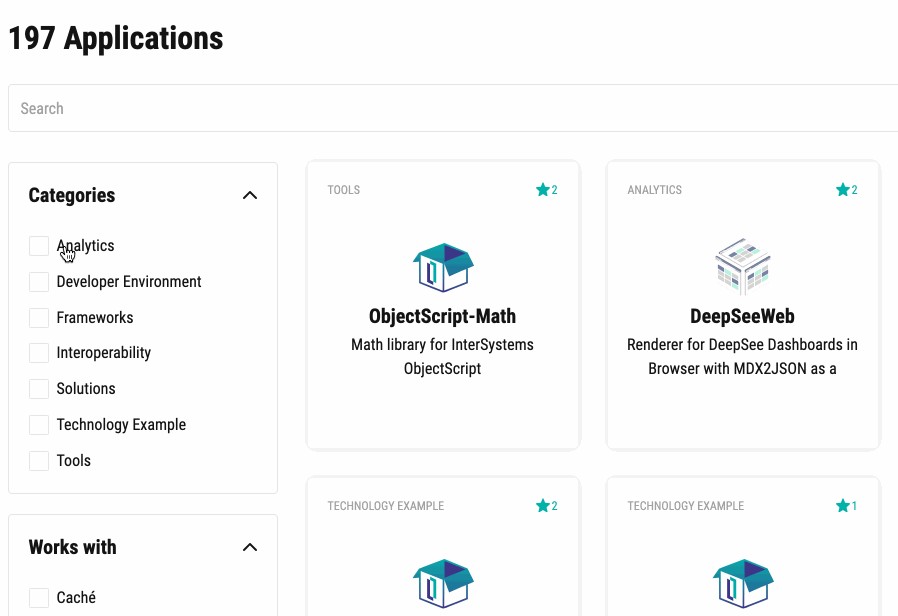
Task: Tick the Interoperability category checkbox
Action: click(39, 353)
